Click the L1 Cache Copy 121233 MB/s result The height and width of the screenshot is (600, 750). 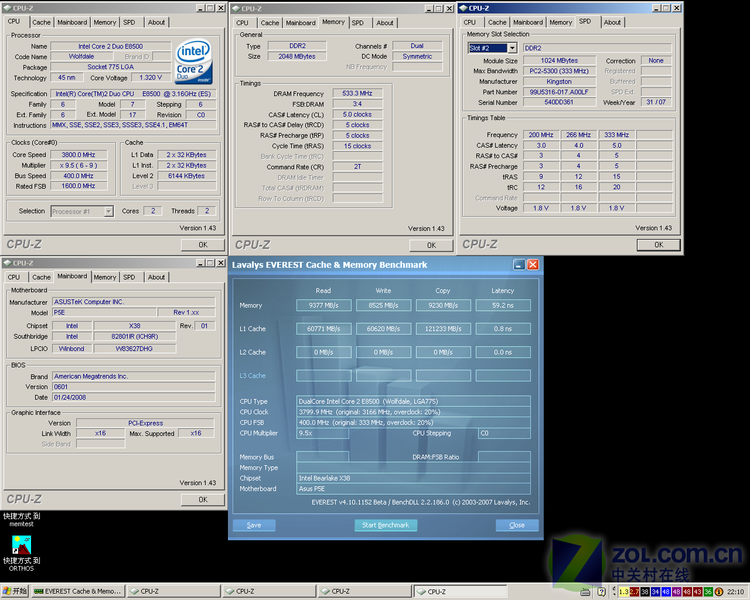443,329
